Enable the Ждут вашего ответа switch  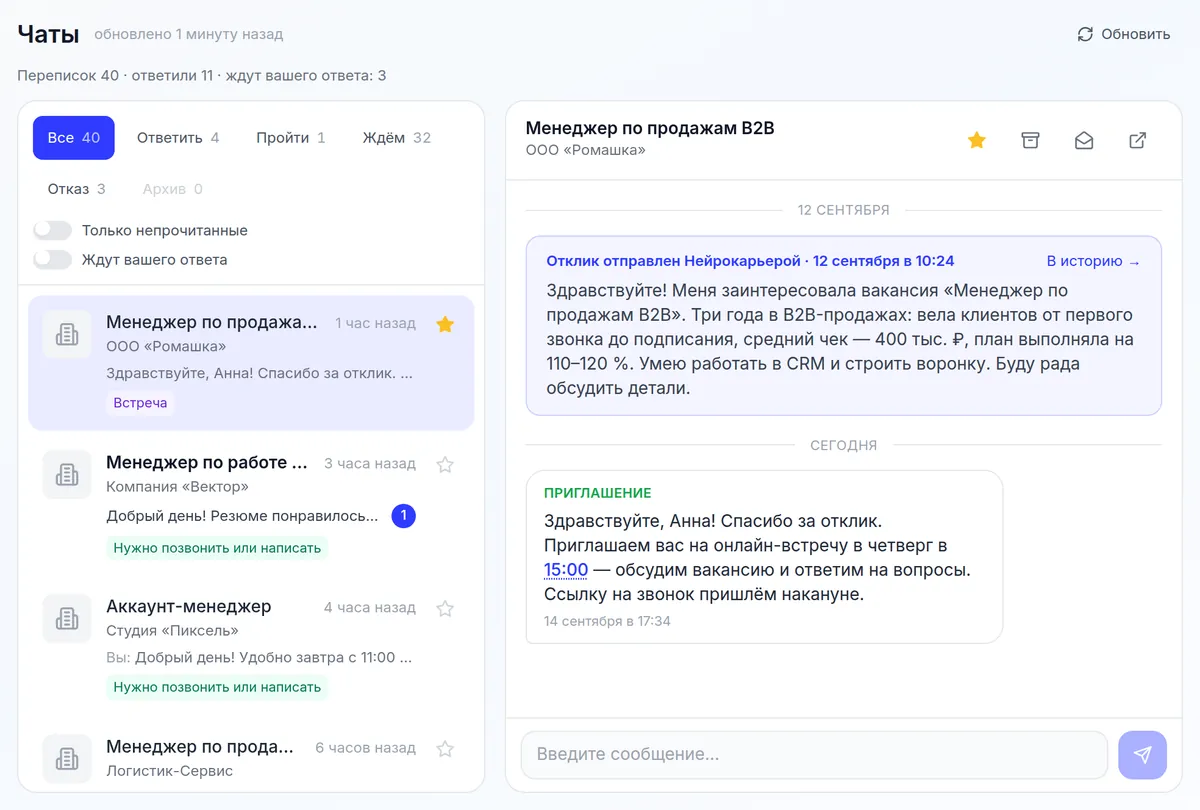coord(53,260)
